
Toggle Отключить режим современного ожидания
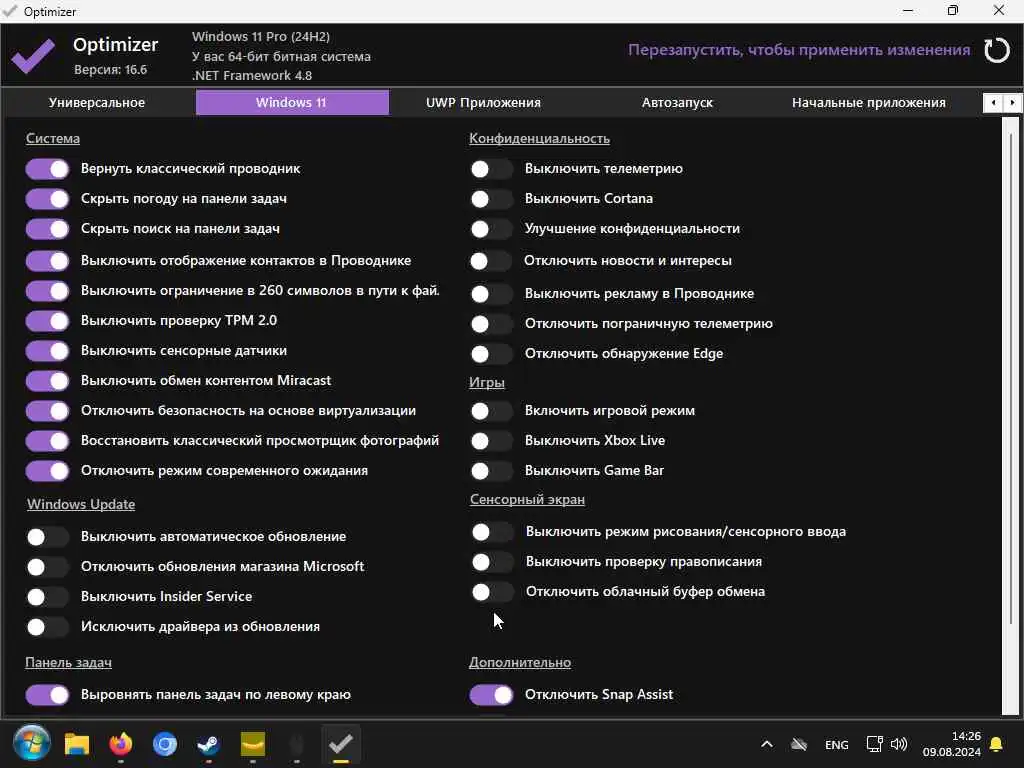click(47, 471)
